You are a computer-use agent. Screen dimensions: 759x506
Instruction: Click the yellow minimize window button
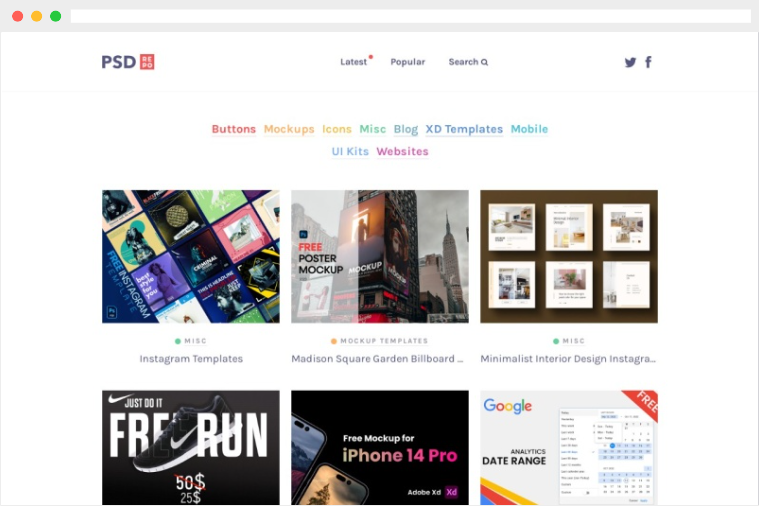(36, 16)
